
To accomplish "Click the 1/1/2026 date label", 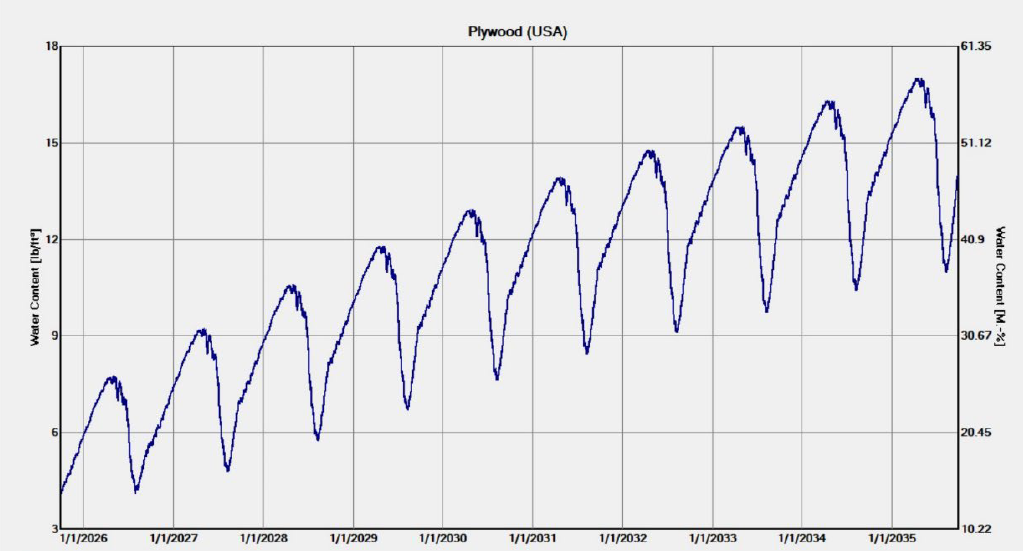I will (84, 539).
